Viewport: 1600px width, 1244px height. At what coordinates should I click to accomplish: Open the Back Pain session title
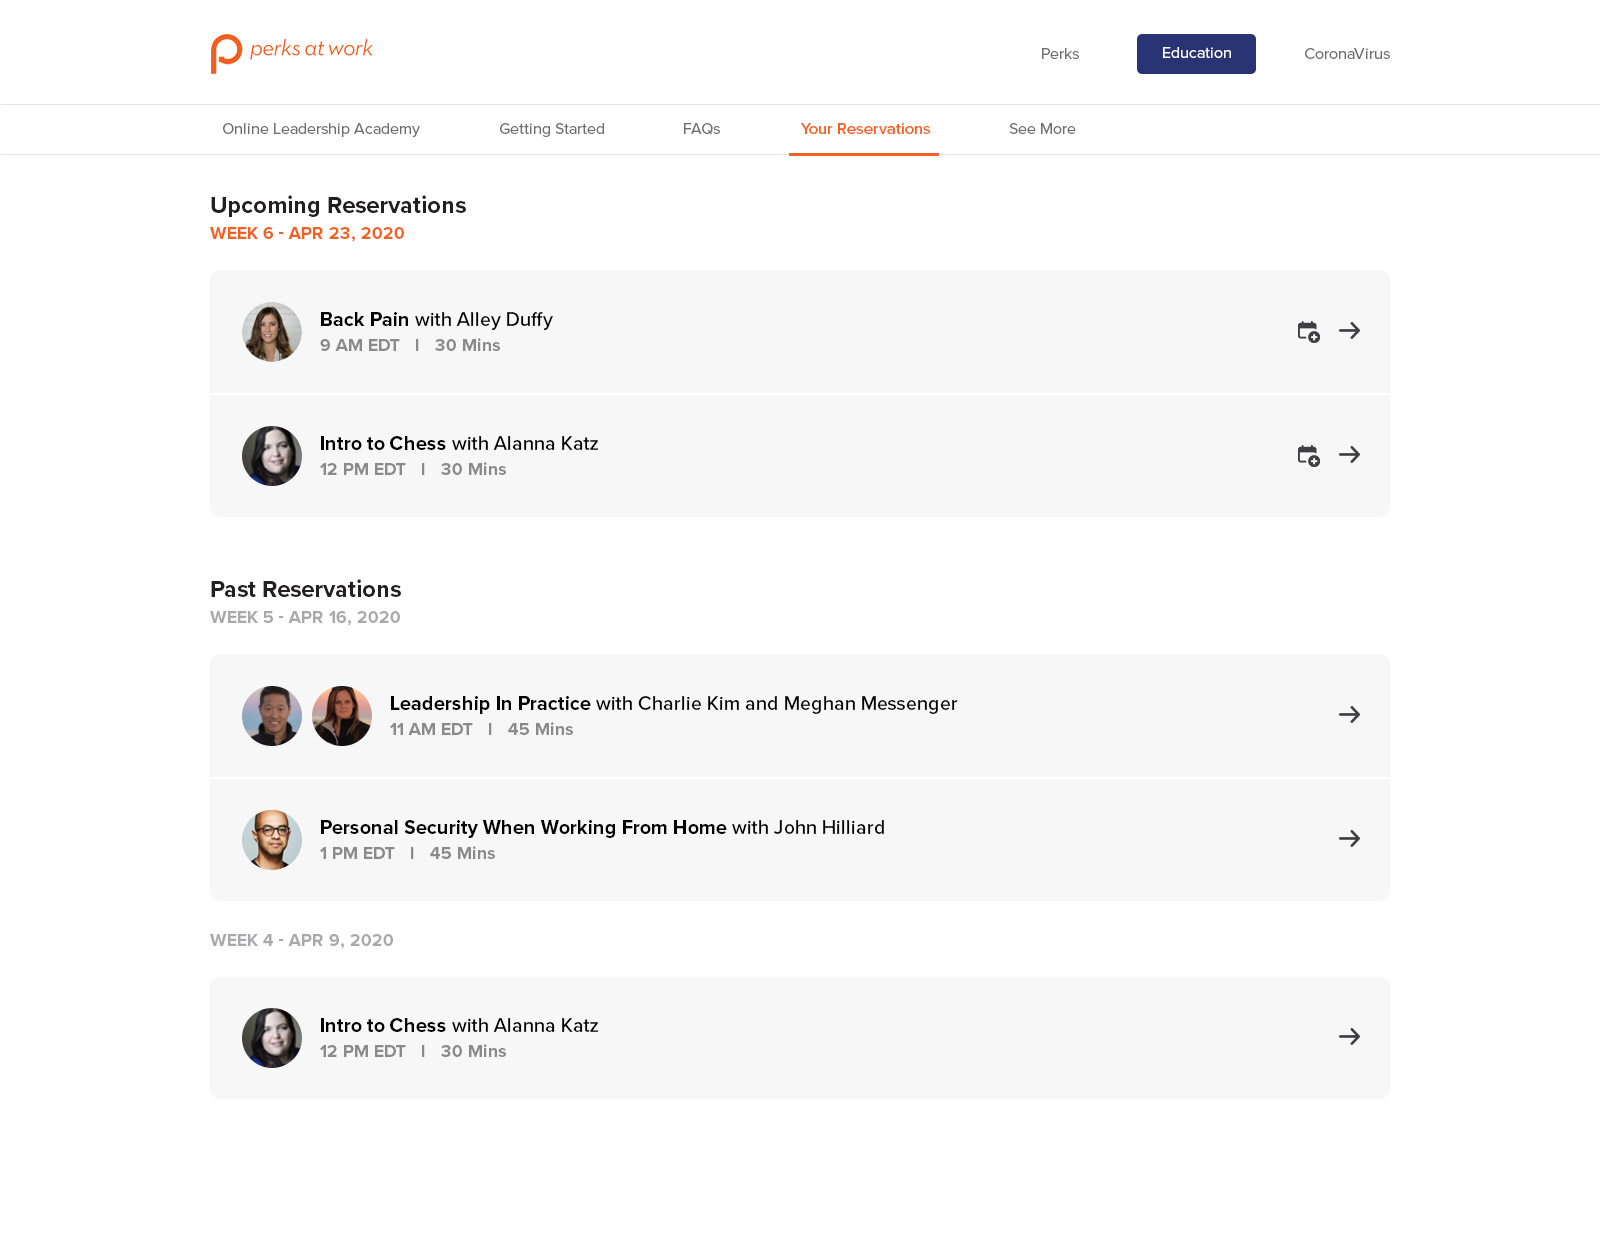364,319
